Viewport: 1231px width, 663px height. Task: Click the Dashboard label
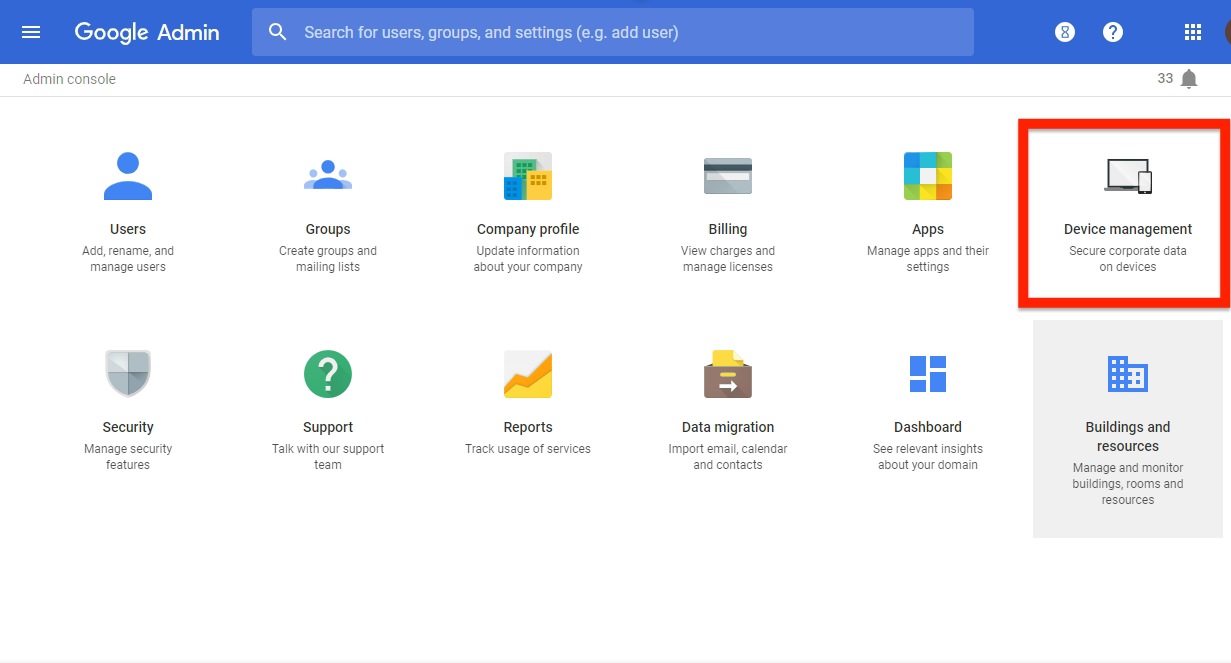(x=928, y=427)
